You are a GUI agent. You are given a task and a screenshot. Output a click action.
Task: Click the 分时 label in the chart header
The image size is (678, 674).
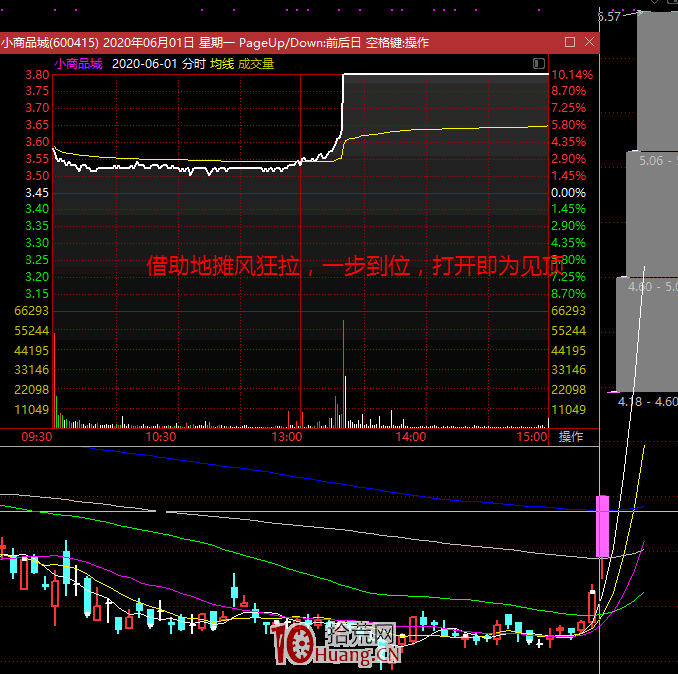pos(193,64)
